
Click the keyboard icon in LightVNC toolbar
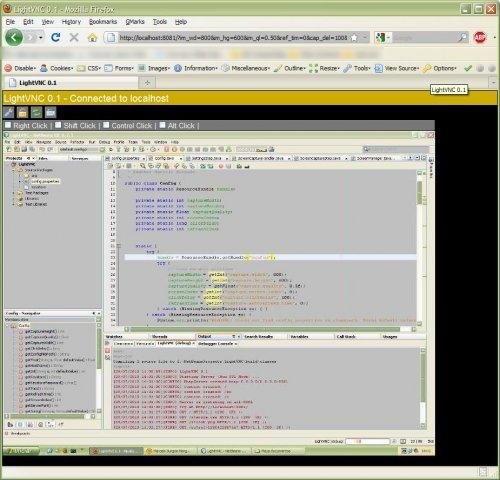tap(50, 113)
